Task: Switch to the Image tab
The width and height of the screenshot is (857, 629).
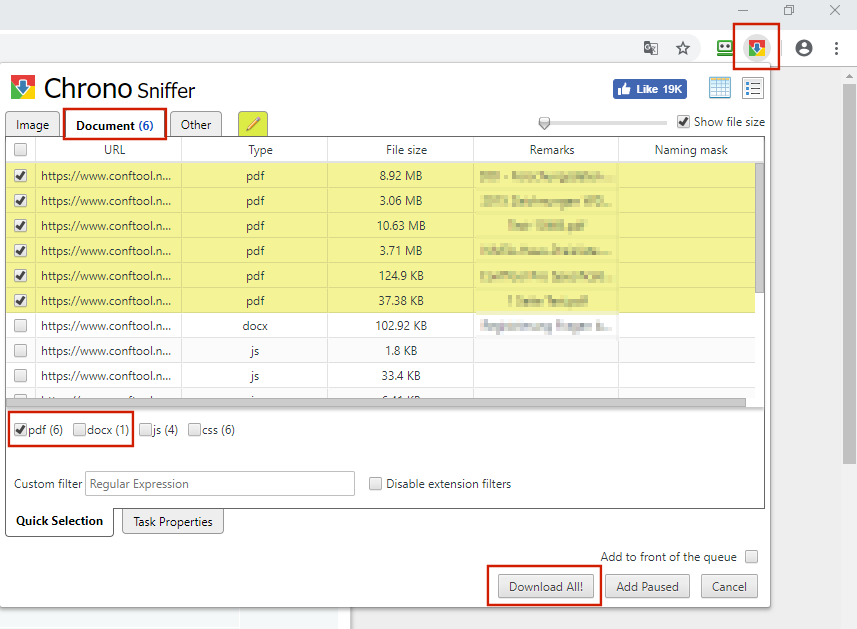Action: pyautogui.click(x=32, y=125)
